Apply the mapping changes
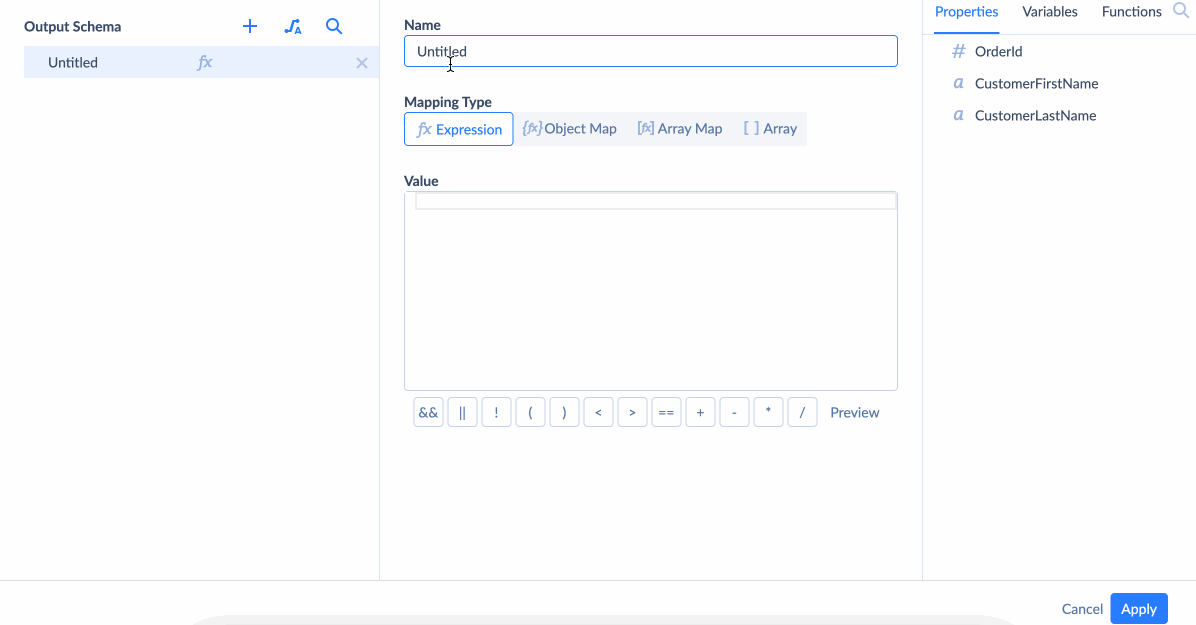1196x625 pixels. click(1139, 609)
